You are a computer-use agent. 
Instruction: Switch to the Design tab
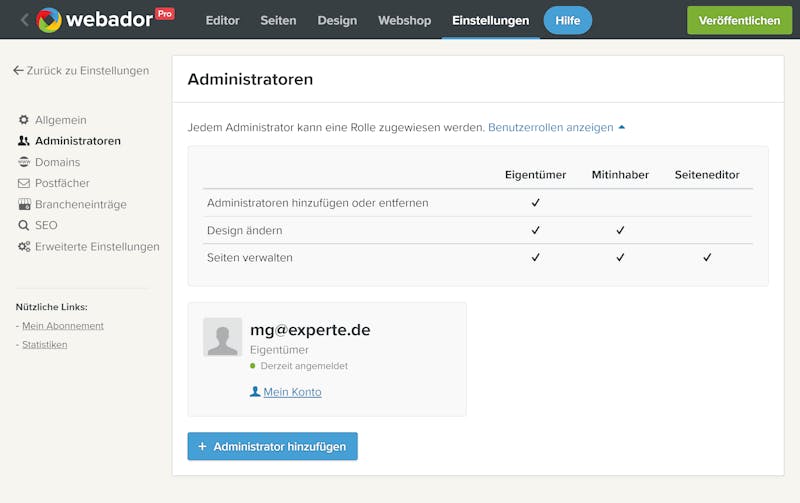337,20
